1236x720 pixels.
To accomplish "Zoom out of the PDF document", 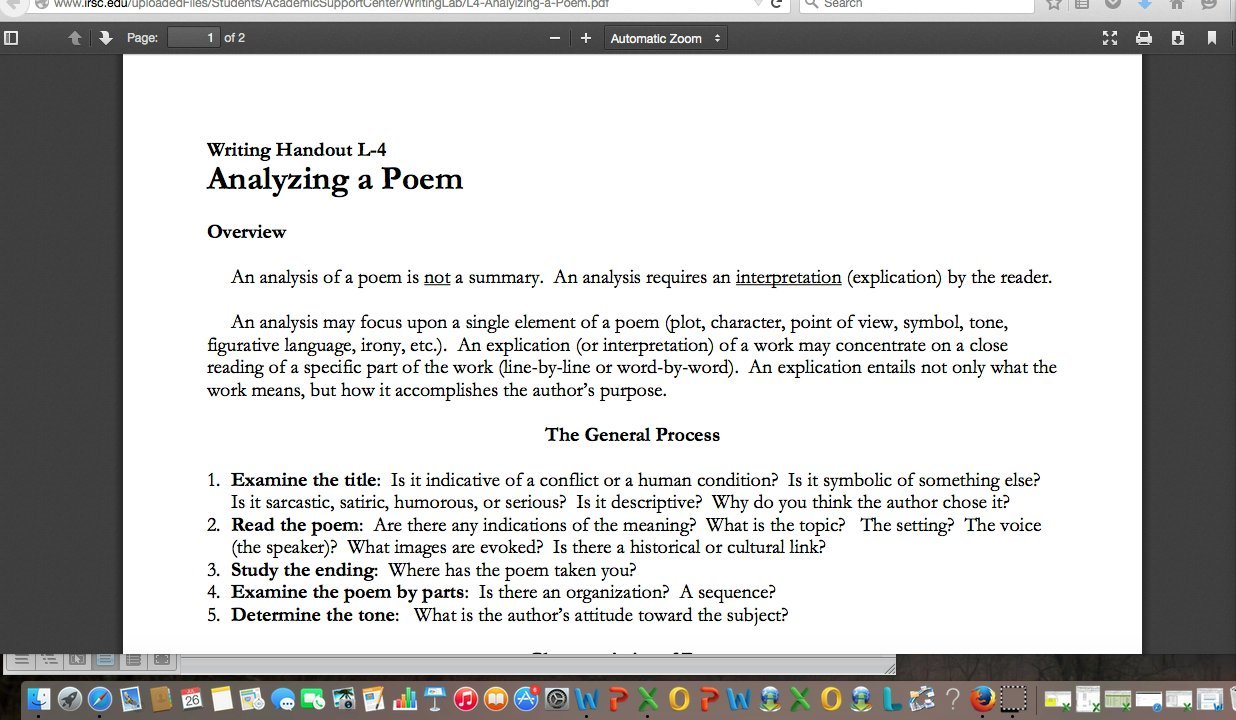I will (x=555, y=38).
